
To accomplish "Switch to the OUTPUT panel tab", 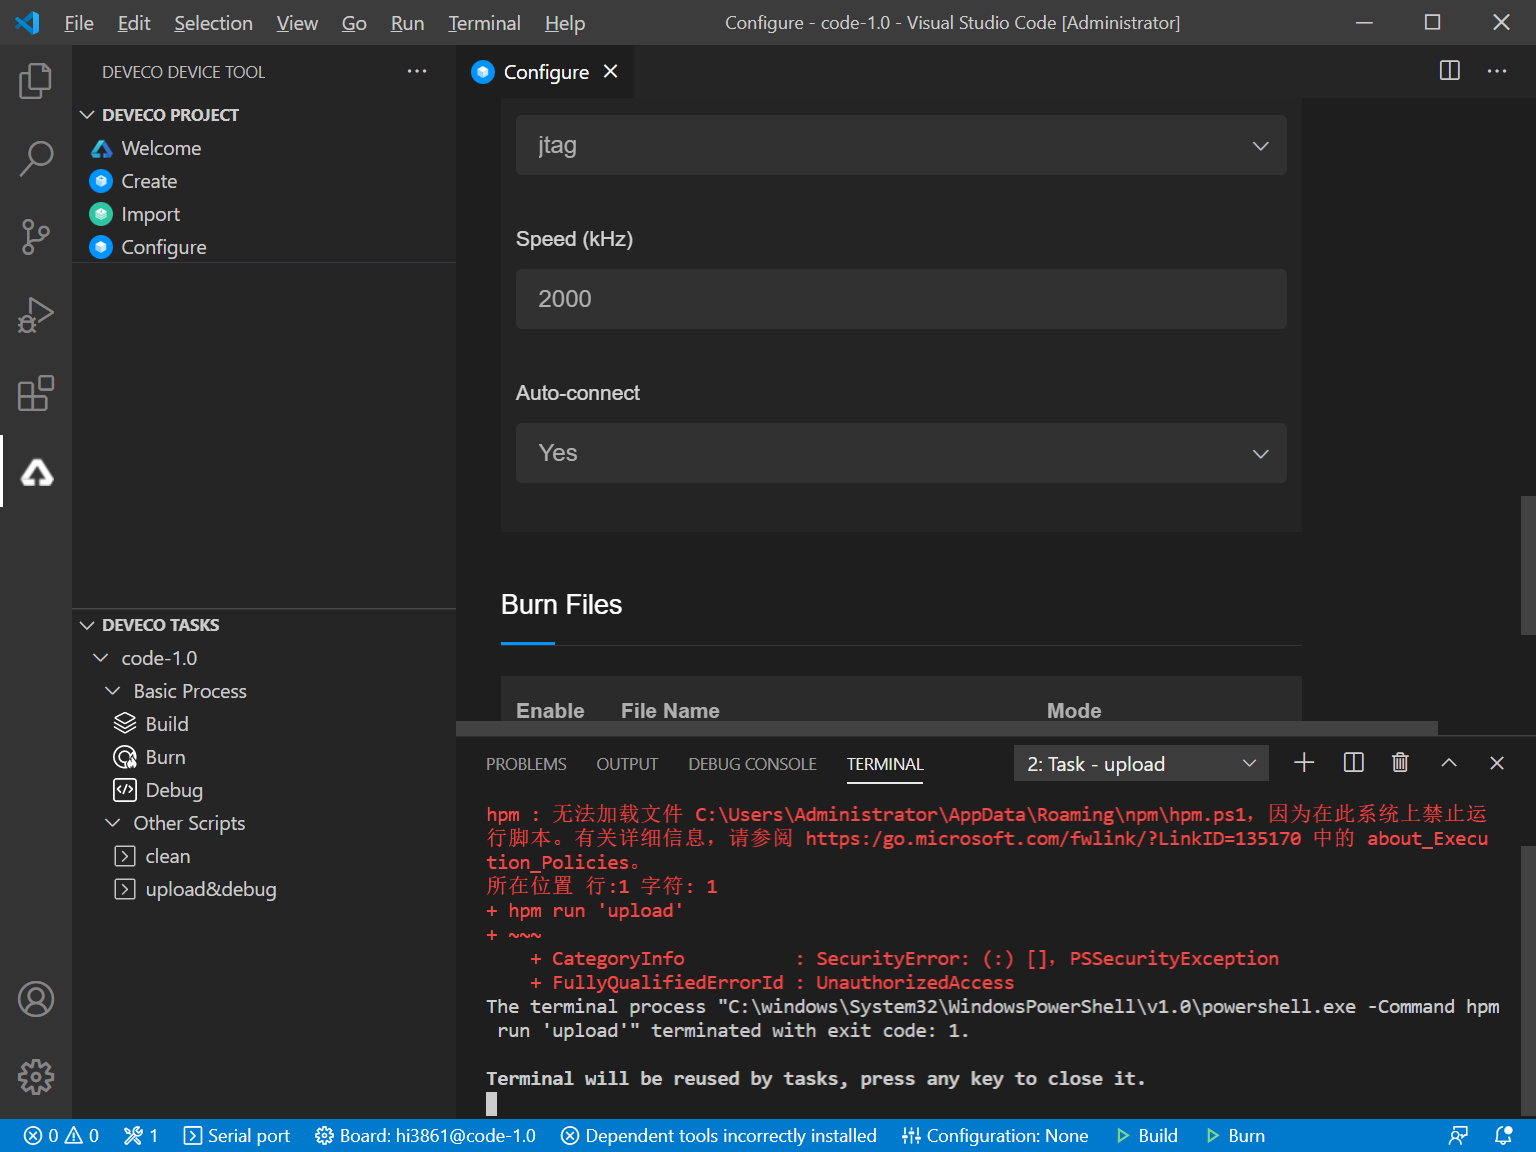I will pos(627,764).
